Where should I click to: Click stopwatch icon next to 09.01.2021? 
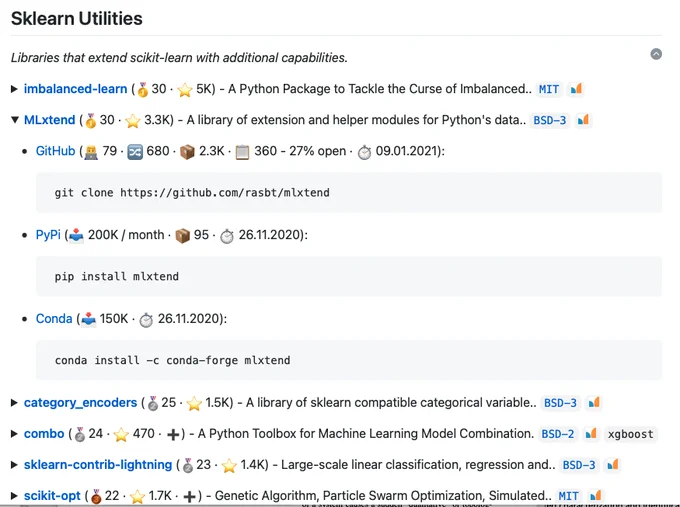coord(364,152)
